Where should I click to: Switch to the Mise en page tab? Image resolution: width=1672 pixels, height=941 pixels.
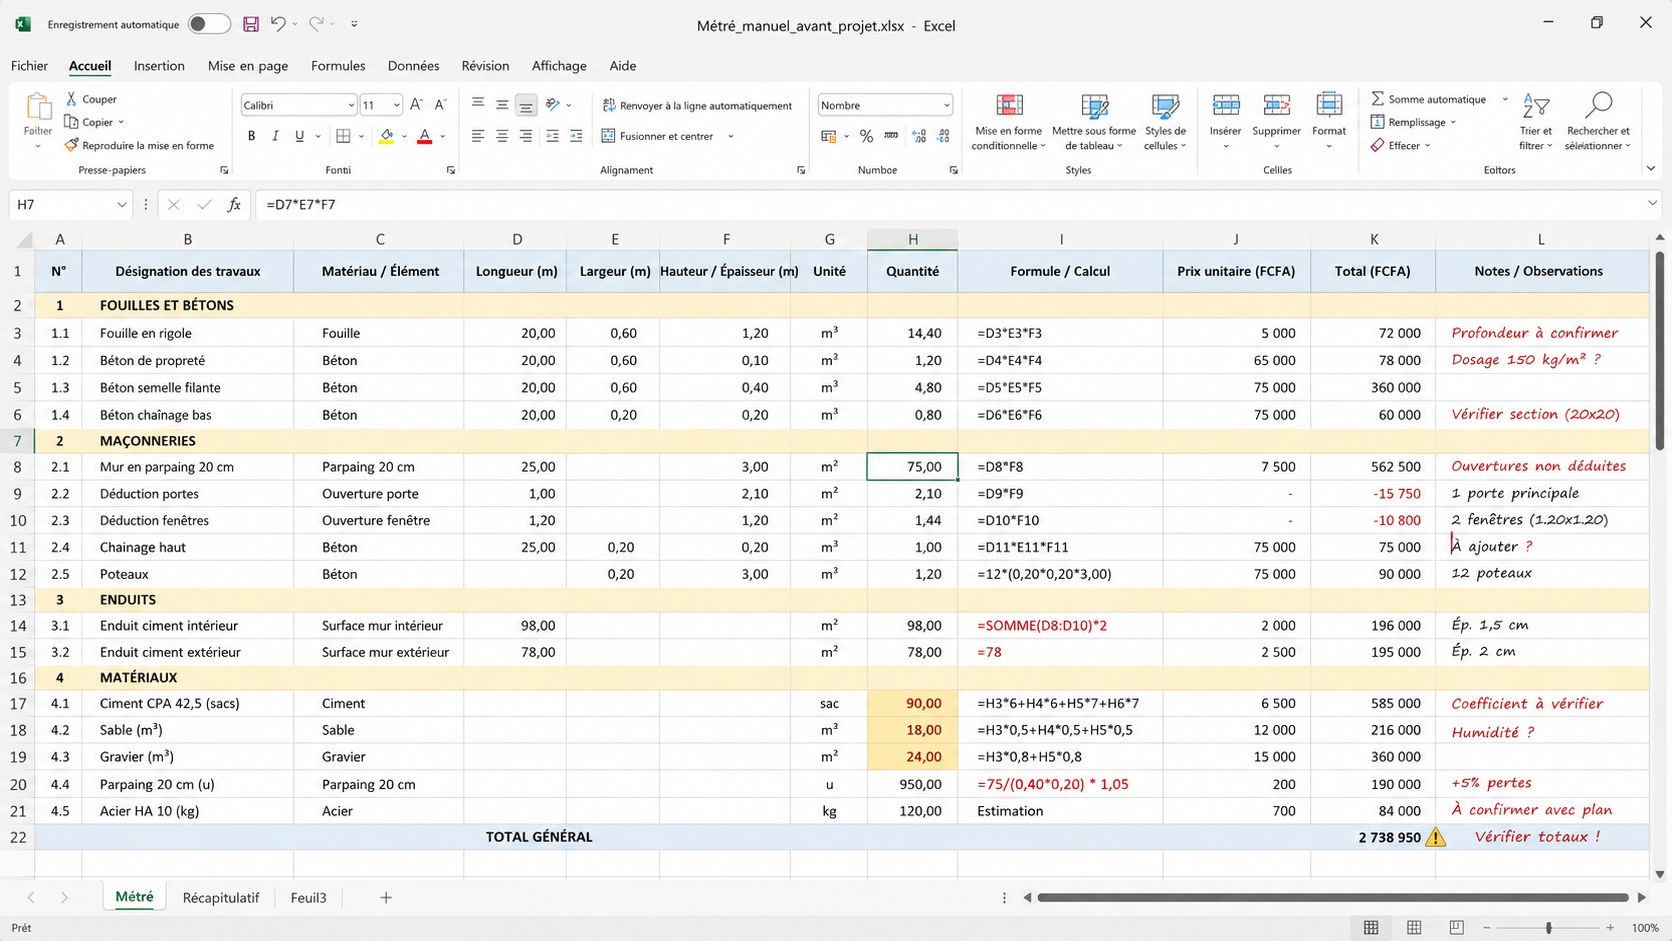[248, 66]
